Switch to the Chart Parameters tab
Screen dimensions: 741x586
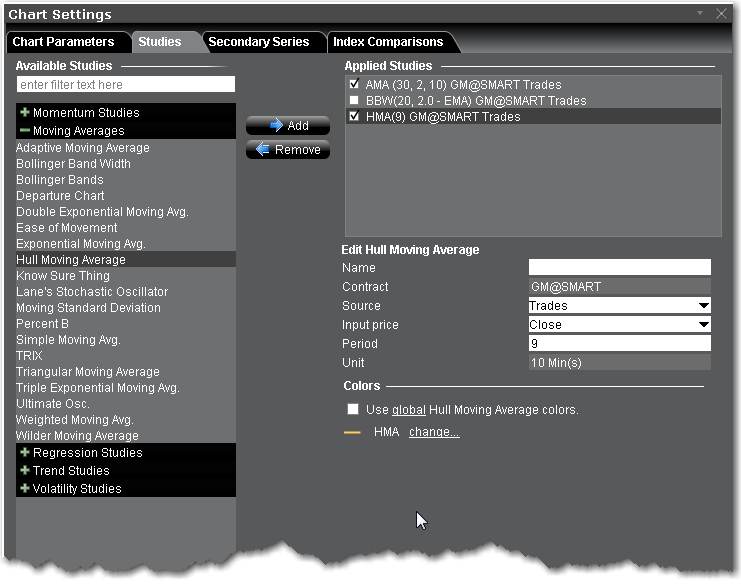coord(63,42)
